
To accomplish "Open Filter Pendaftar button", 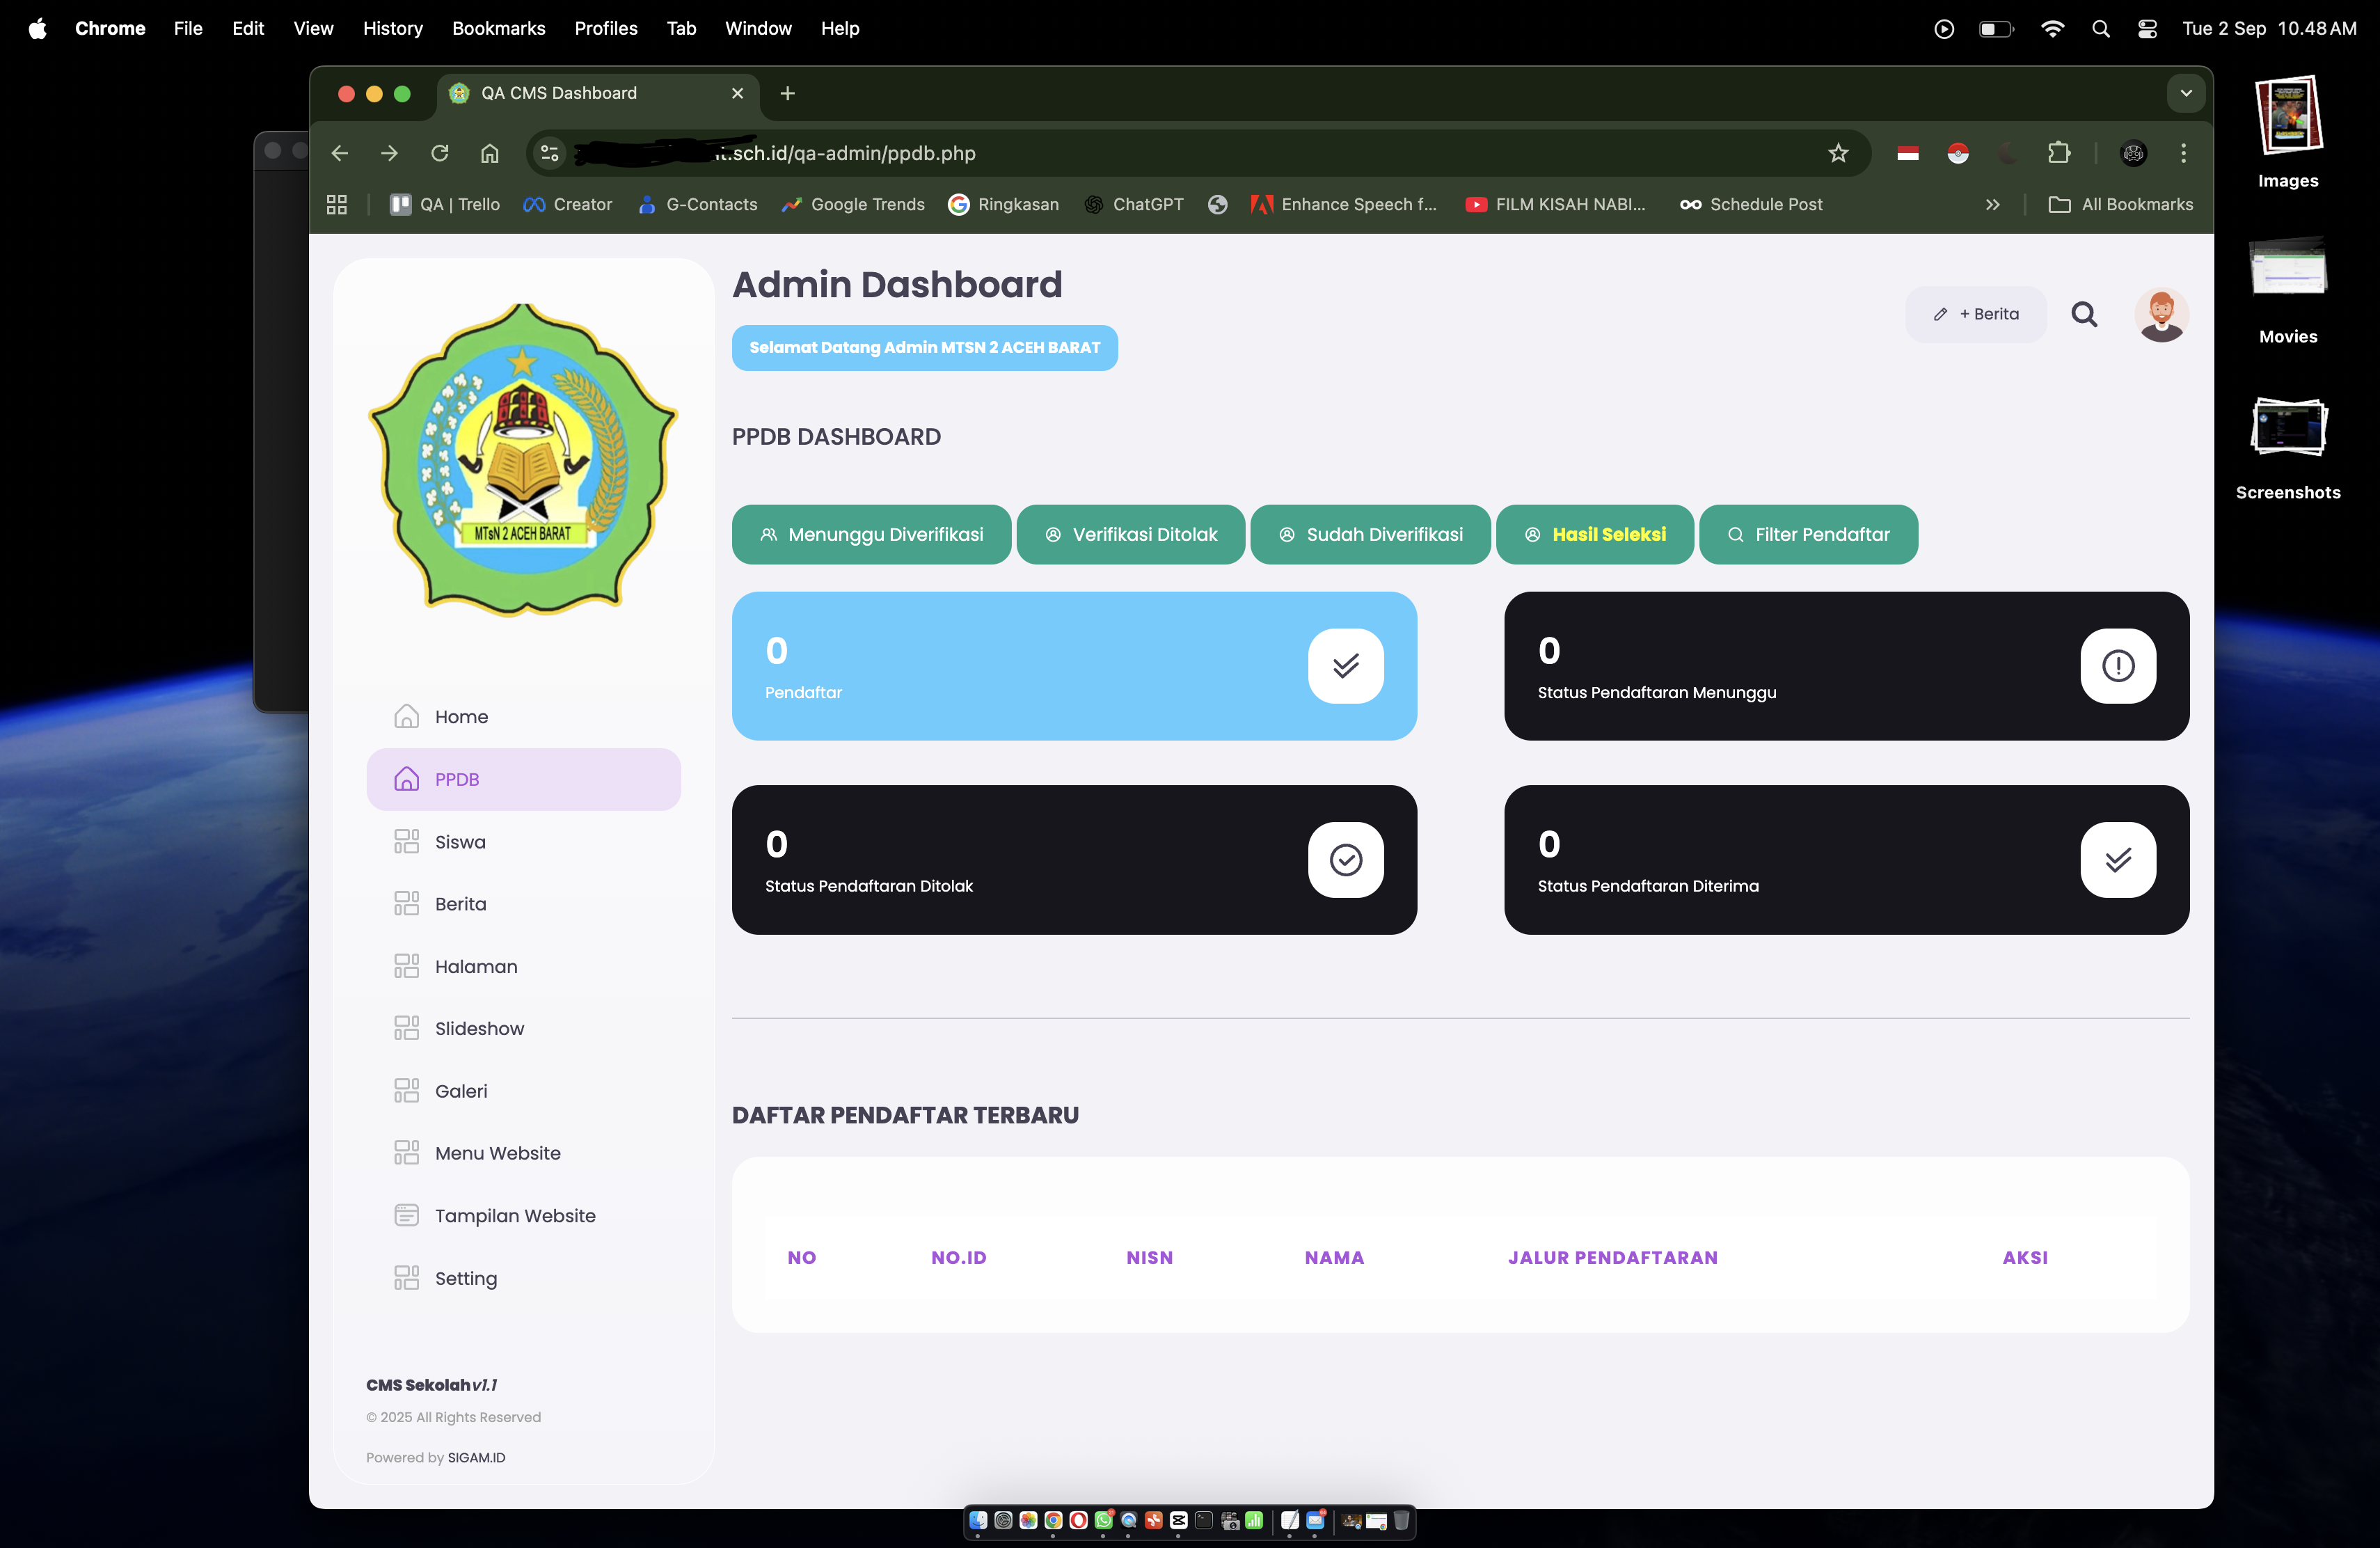I will [1808, 535].
